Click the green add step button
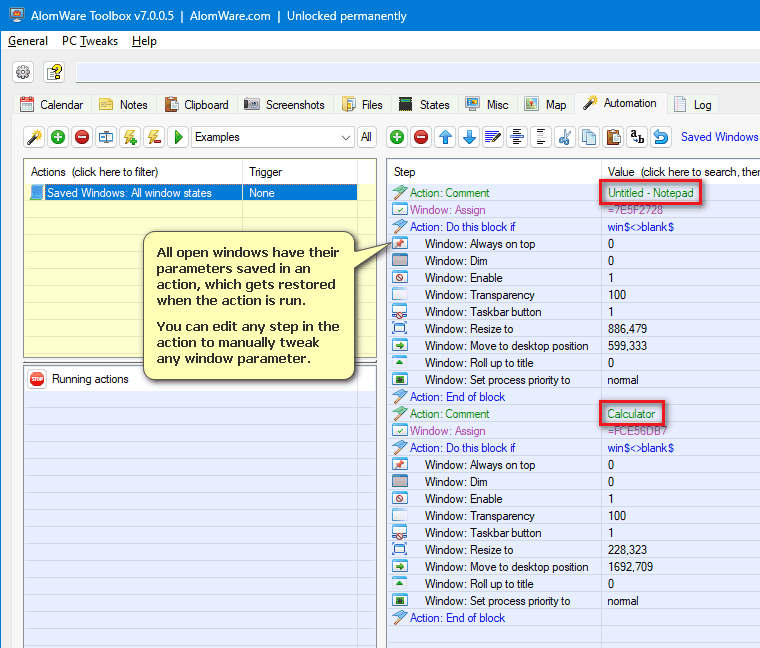The width and height of the screenshot is (760, 648). [x=397, y=137]
